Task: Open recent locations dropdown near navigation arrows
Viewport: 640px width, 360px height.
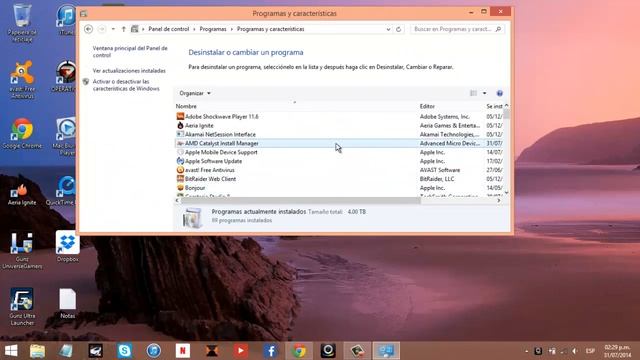Action: pyautogui.click(x=113, y=29)
